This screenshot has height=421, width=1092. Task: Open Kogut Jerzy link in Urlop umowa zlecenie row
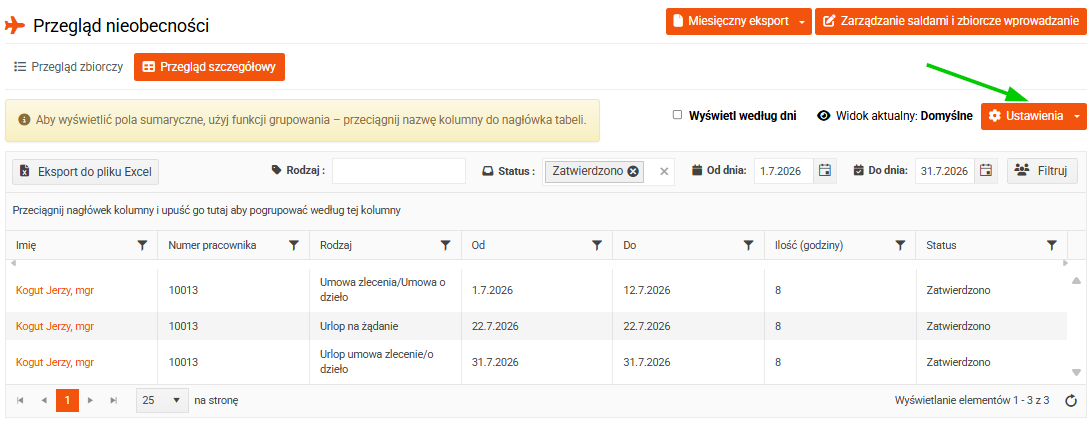[54, 362]
